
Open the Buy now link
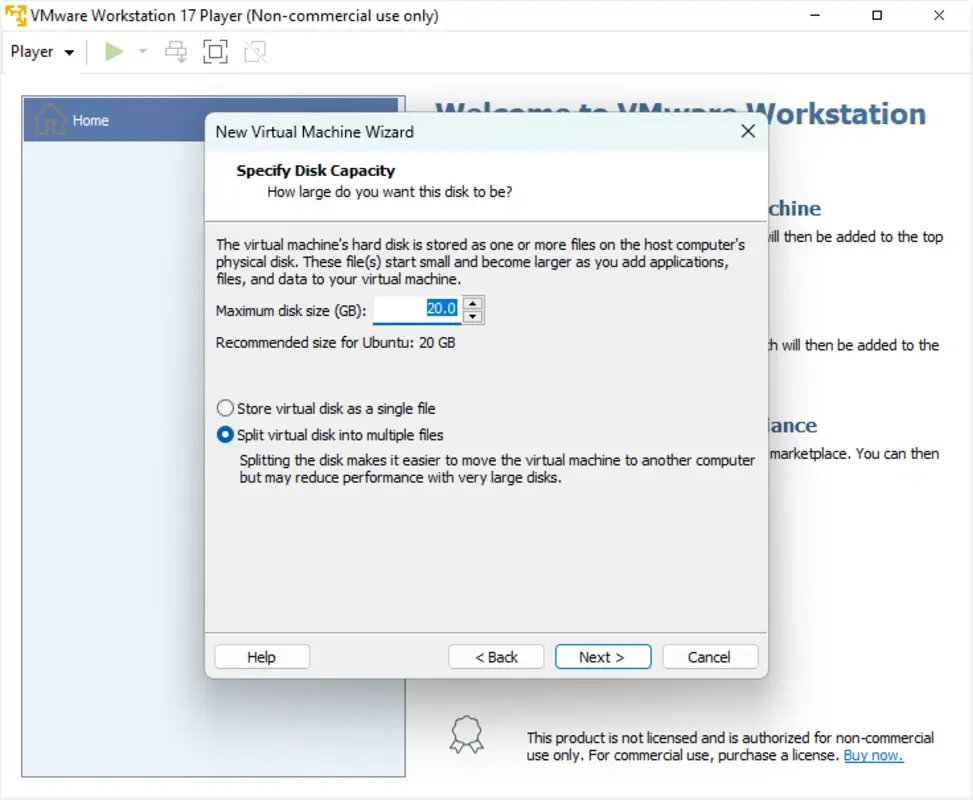tap(872, 755)
